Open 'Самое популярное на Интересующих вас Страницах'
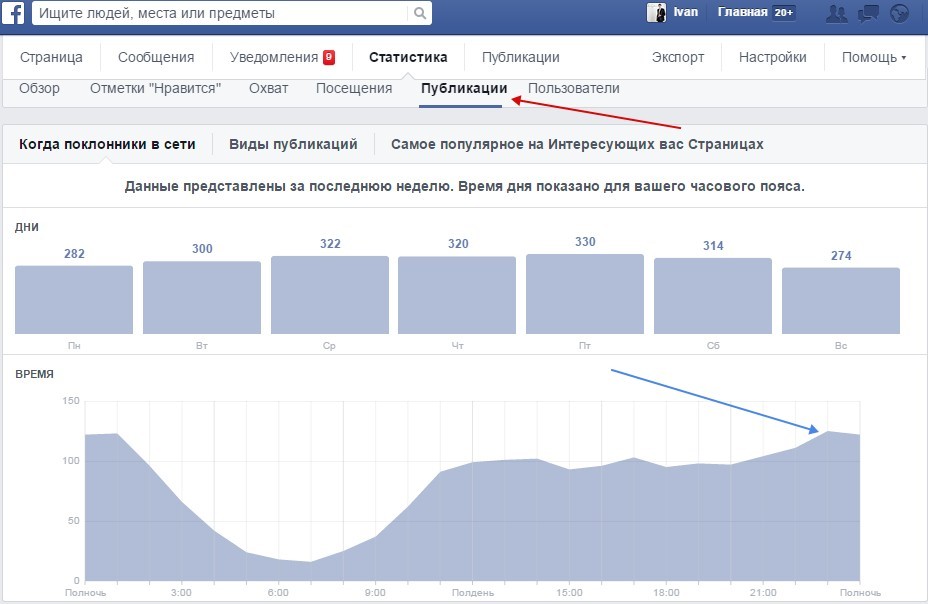Screen dimensions: 928x604 577,144
